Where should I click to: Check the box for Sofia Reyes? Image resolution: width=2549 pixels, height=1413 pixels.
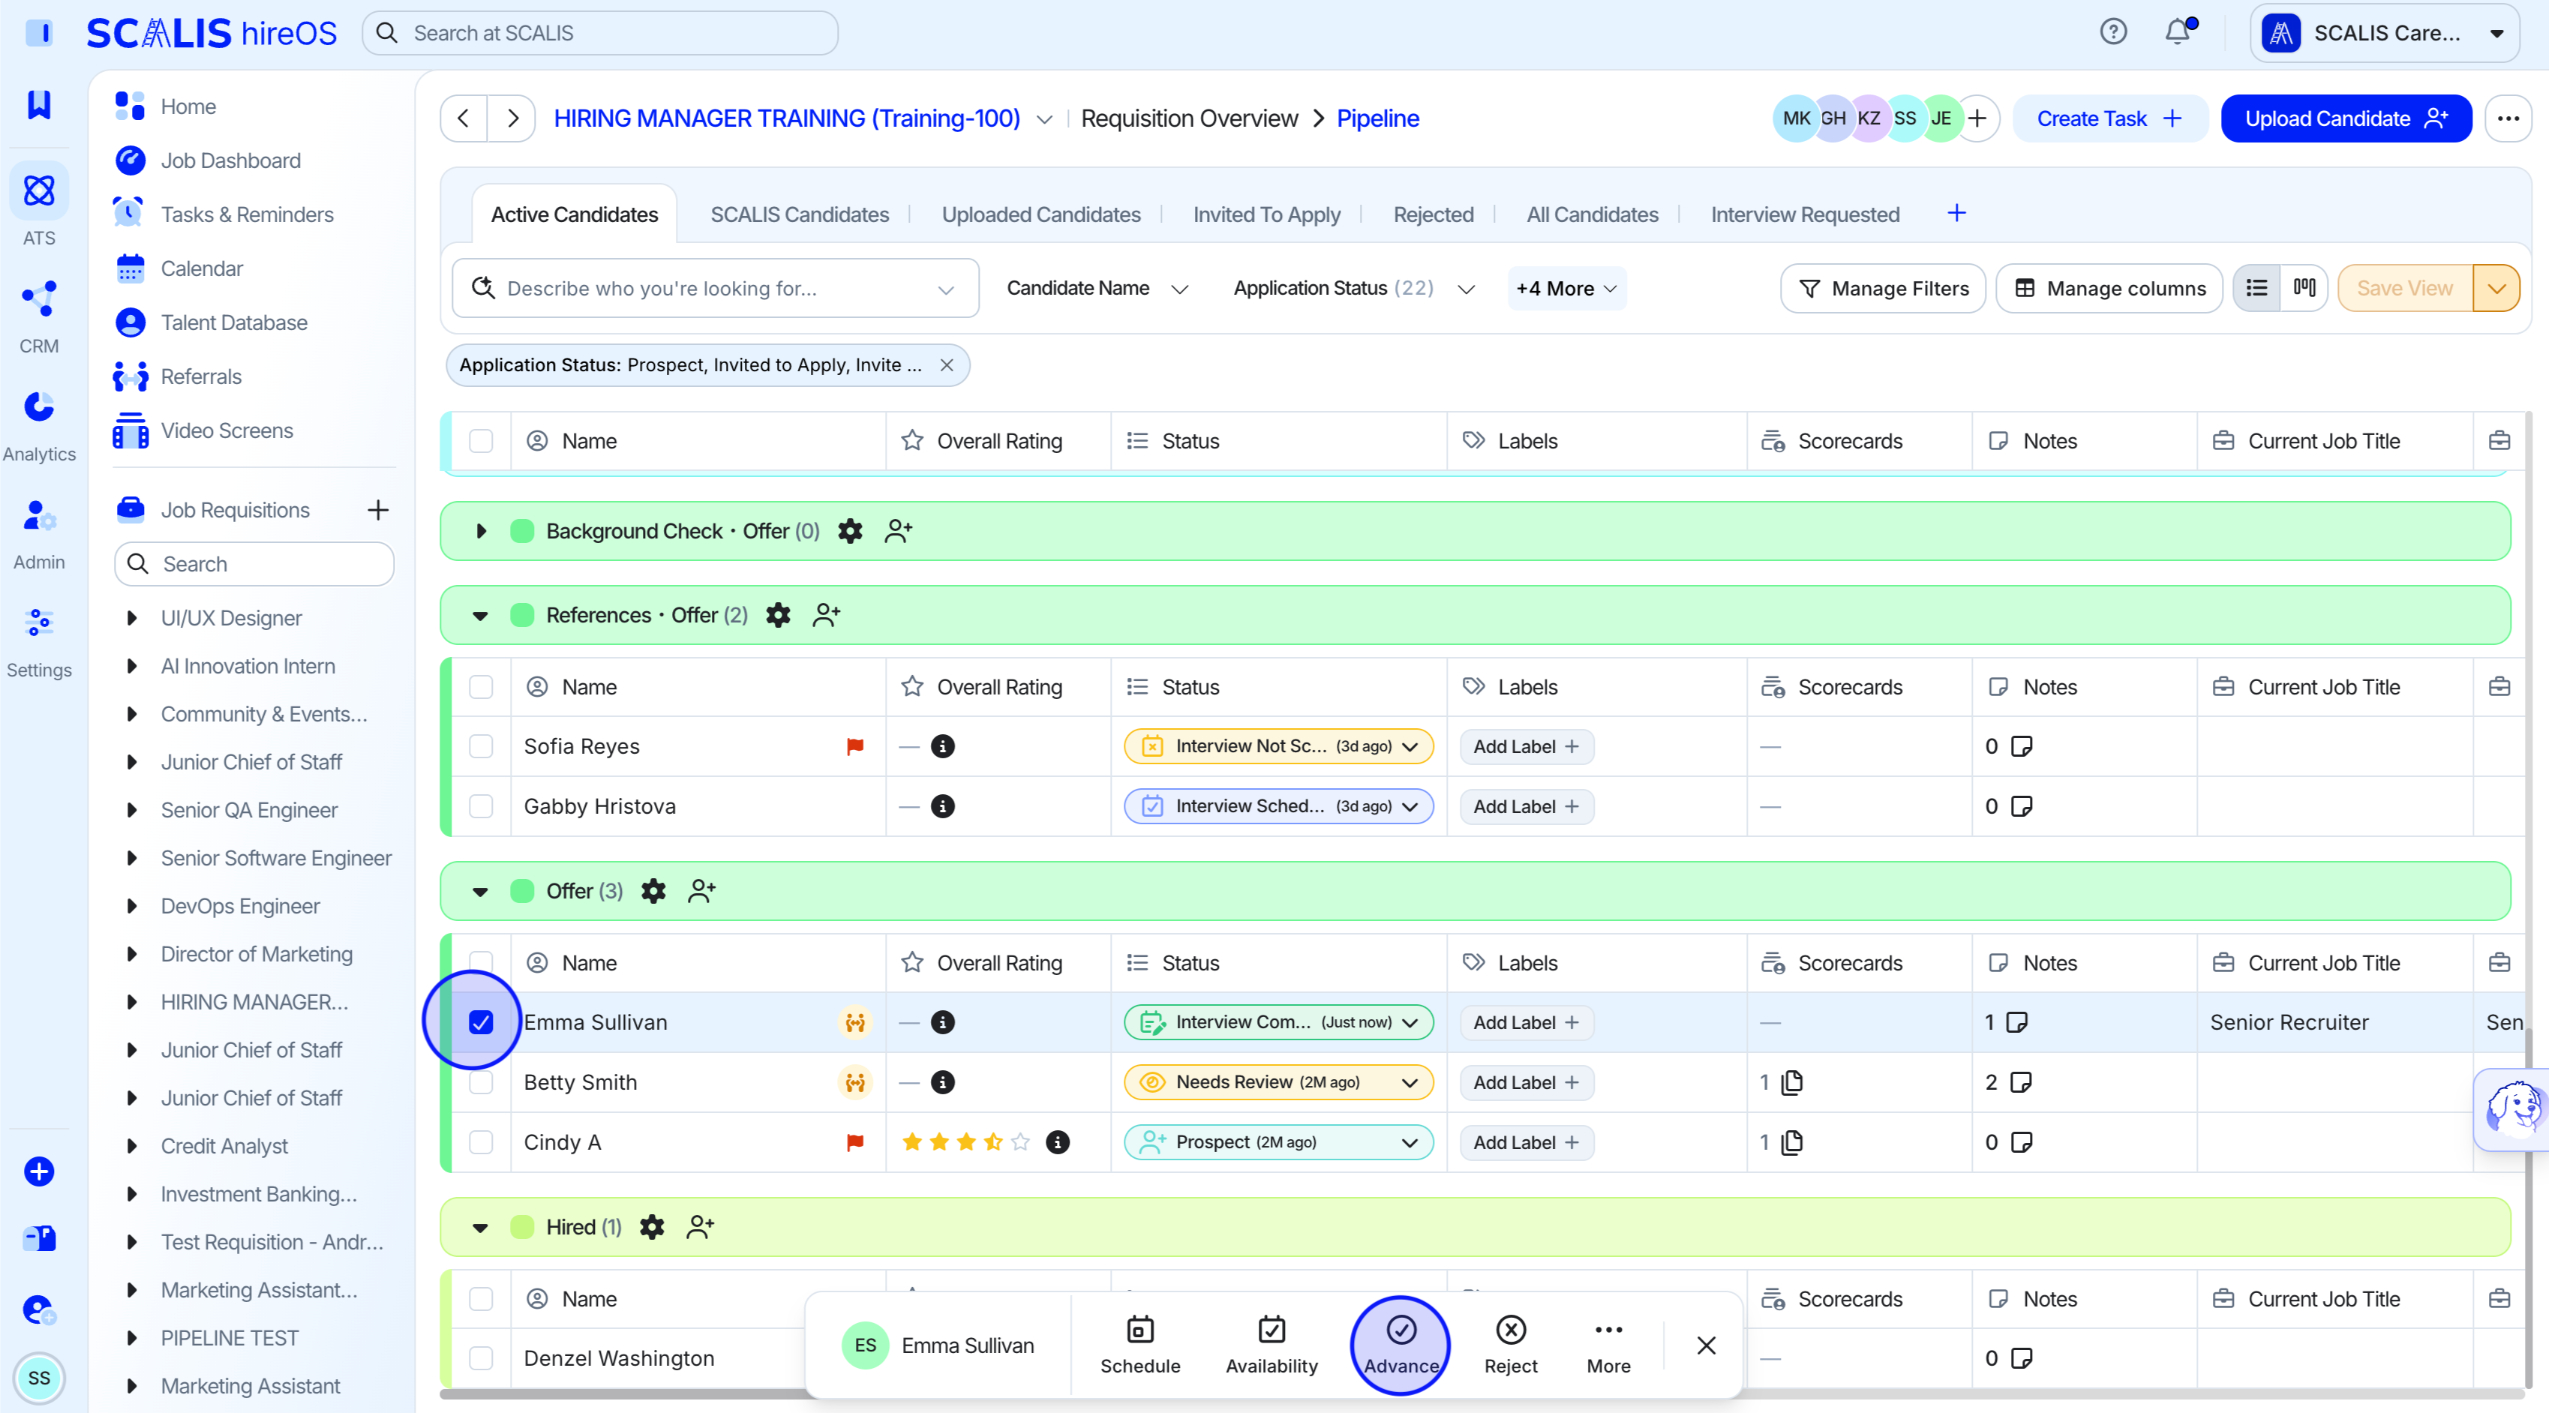tap(481, 746)
